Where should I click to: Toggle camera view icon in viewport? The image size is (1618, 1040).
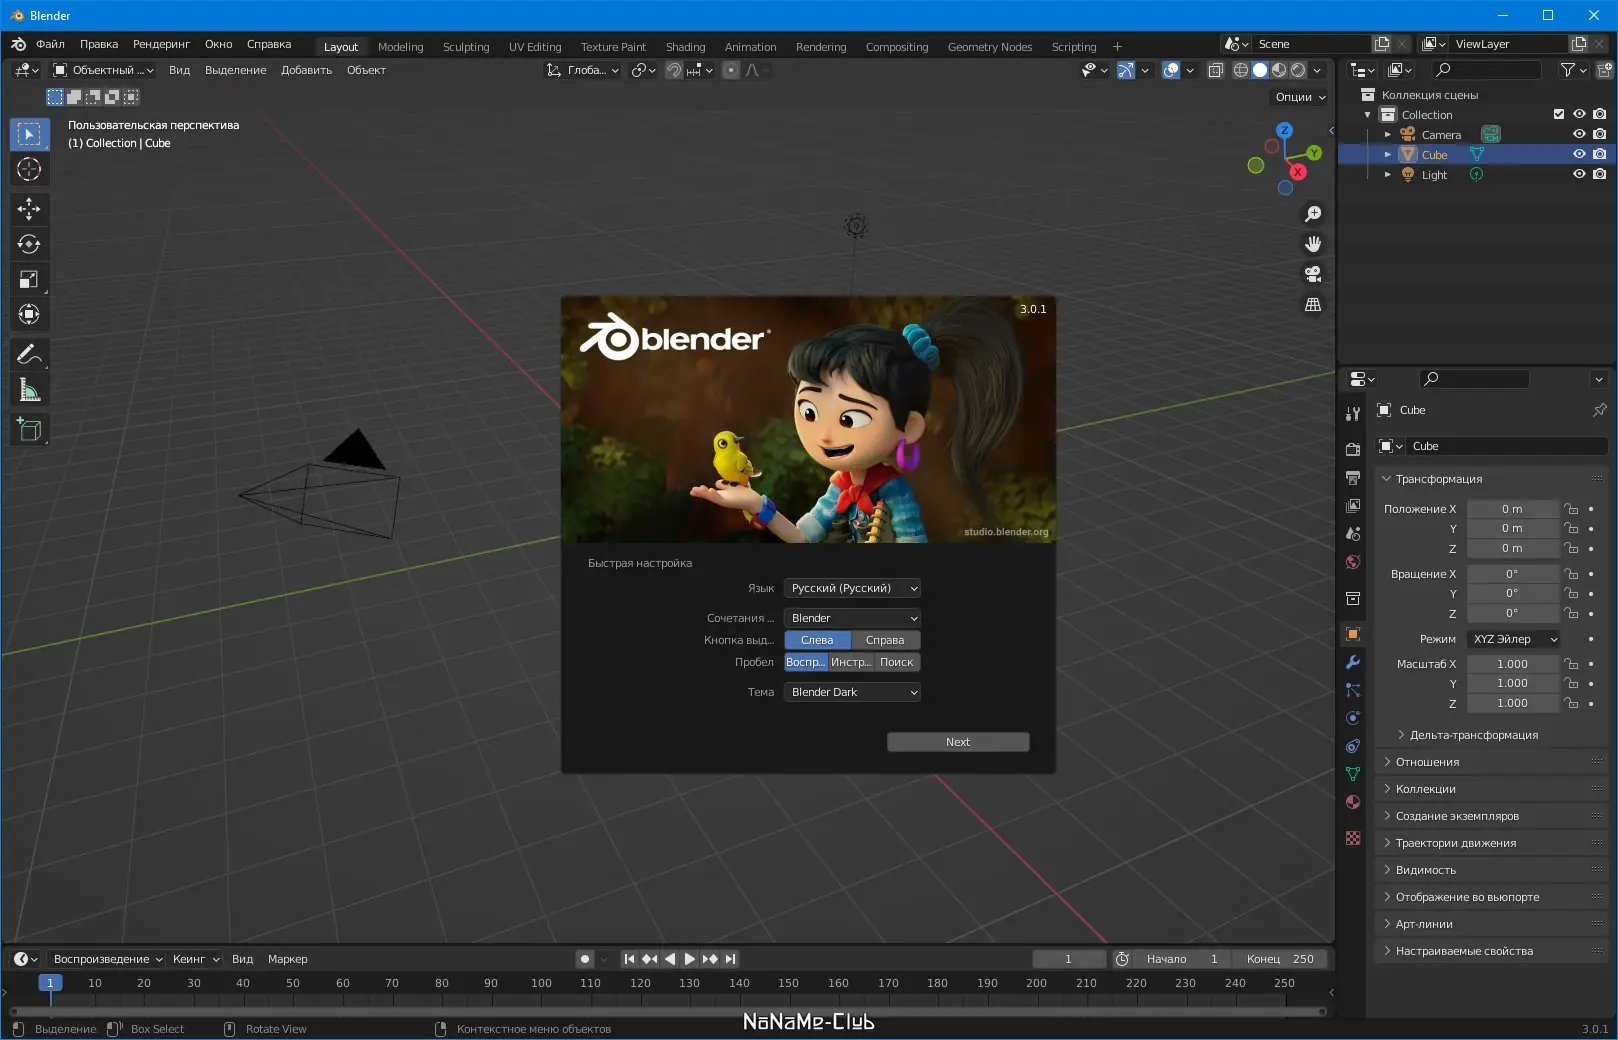pos(1313,274)
